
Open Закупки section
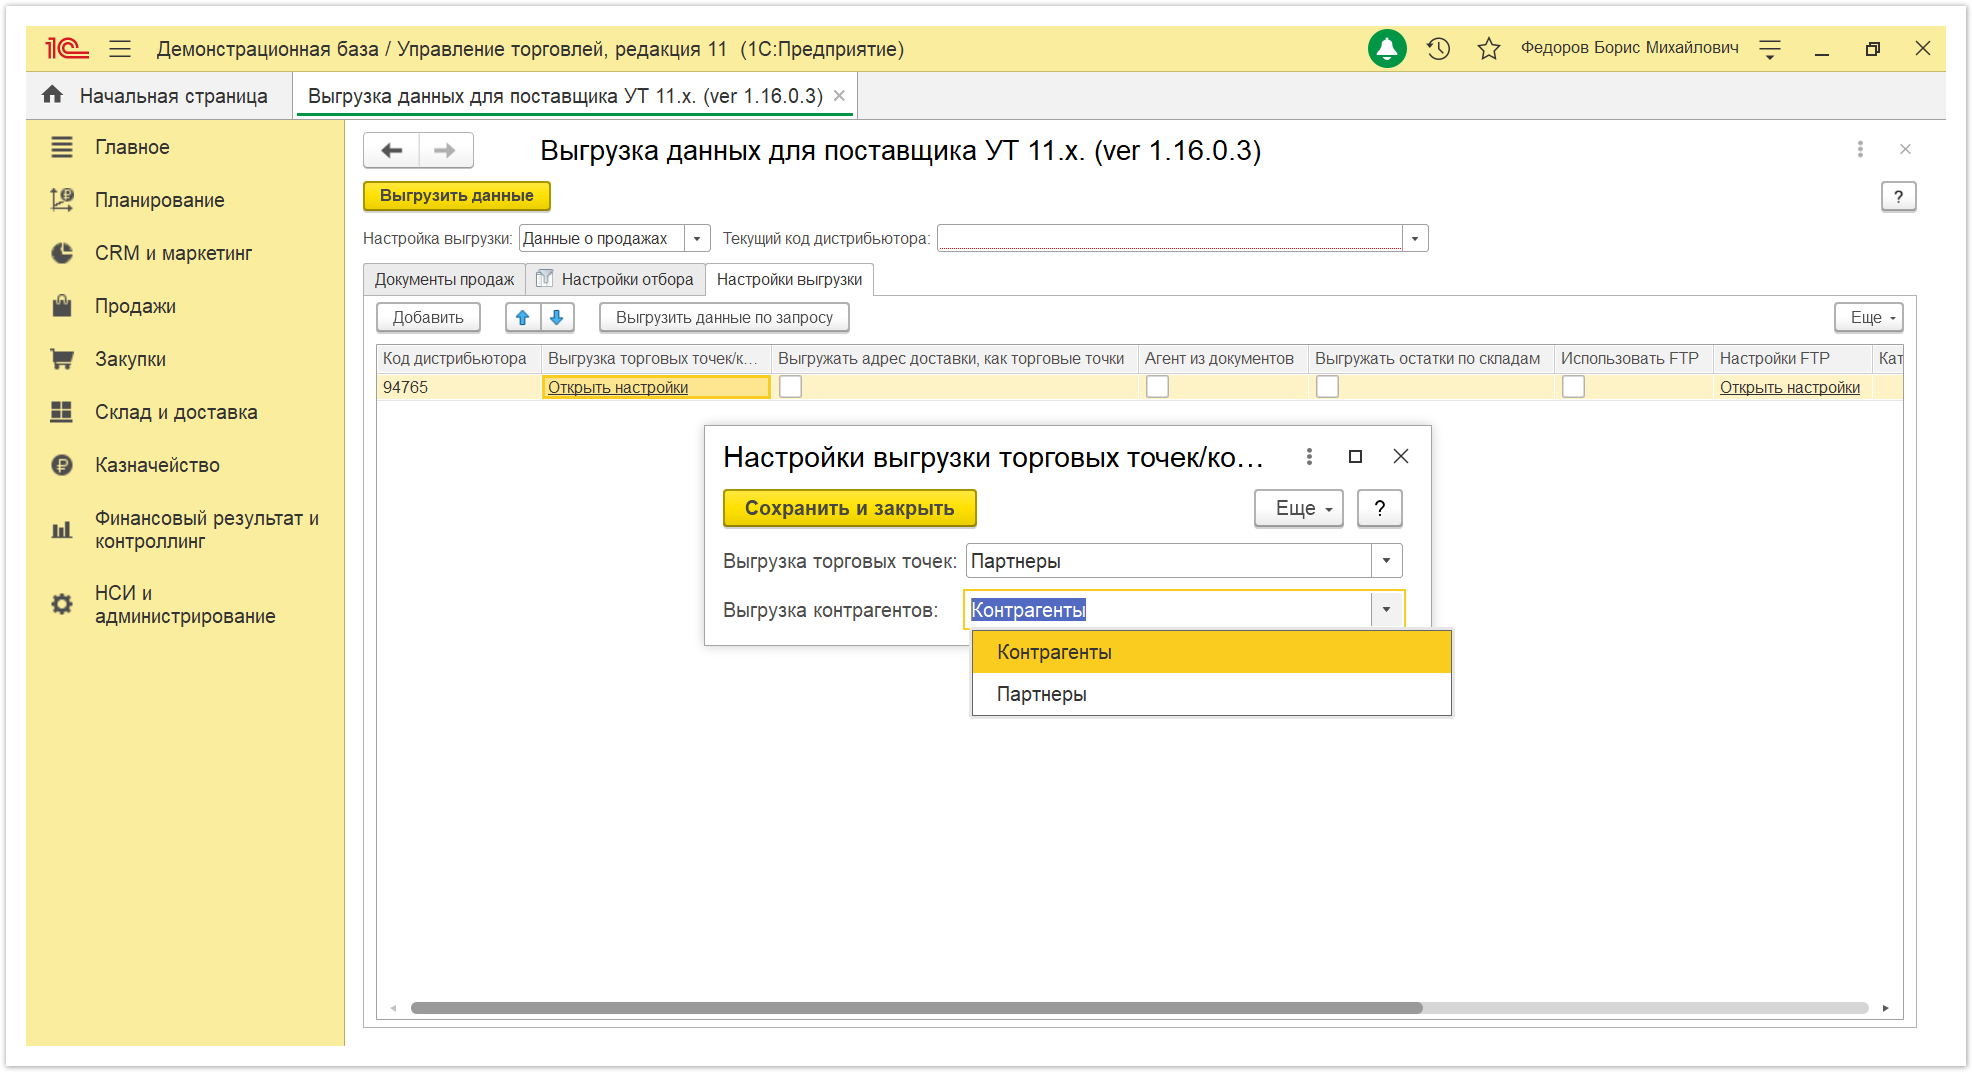pos(130,359)
